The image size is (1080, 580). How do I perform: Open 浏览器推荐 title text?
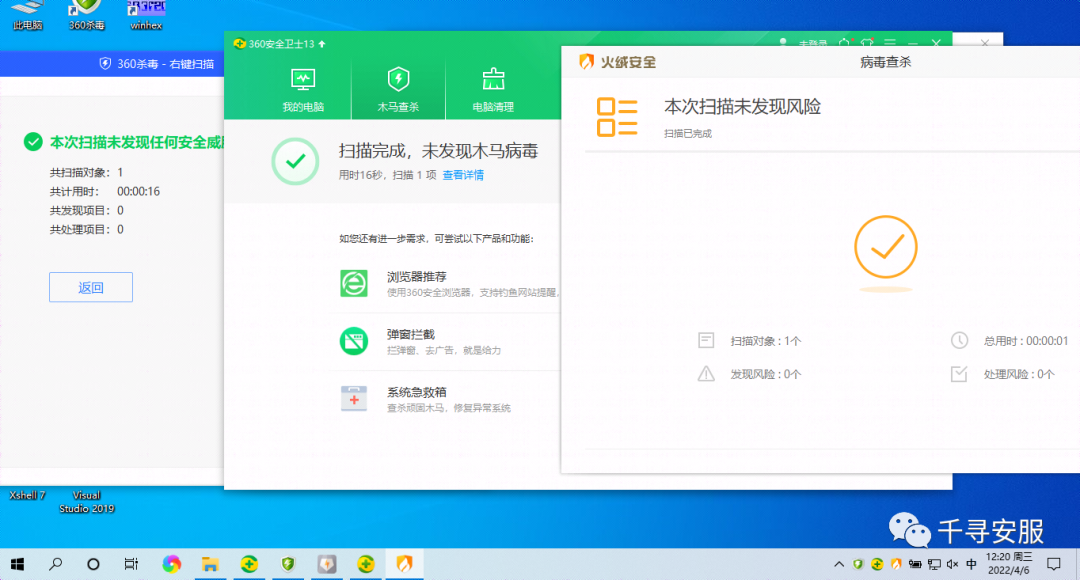(x=417, y=276)
